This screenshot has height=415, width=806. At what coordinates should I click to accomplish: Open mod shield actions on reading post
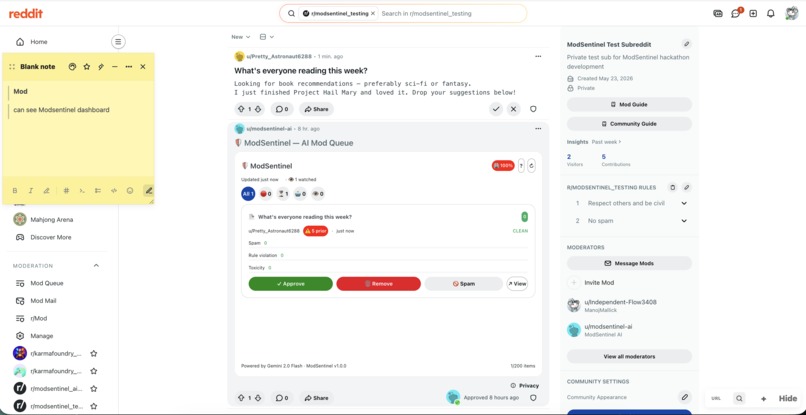coord(533,109)
